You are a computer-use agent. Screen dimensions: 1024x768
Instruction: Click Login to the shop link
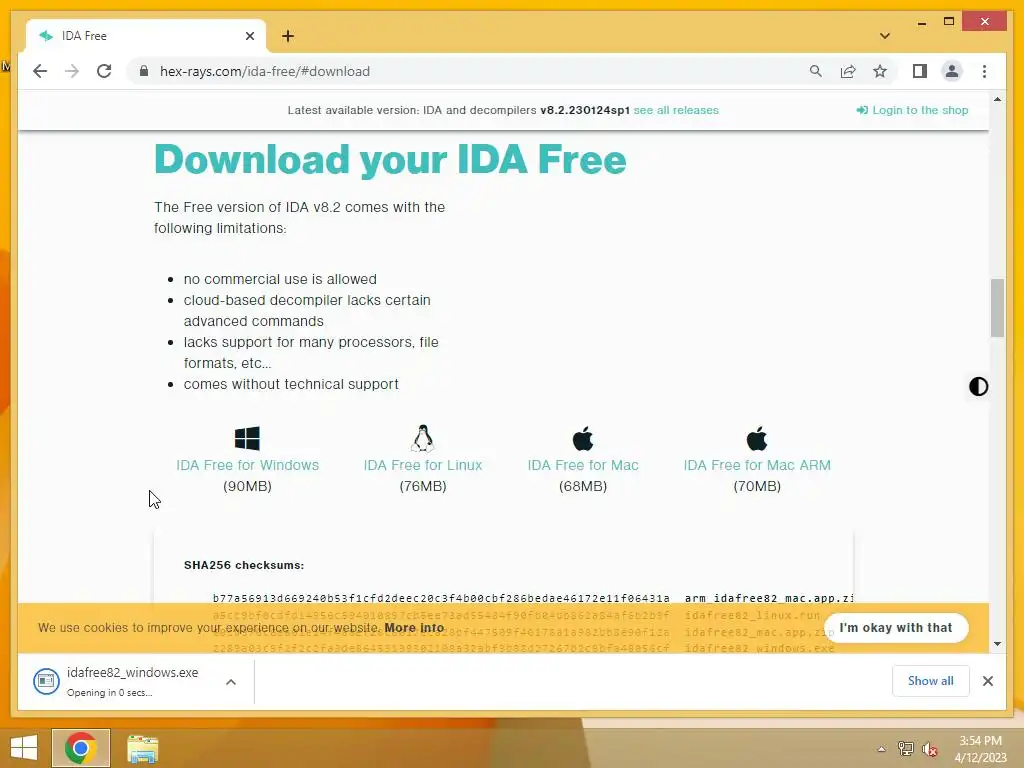(x=912, y=110)
